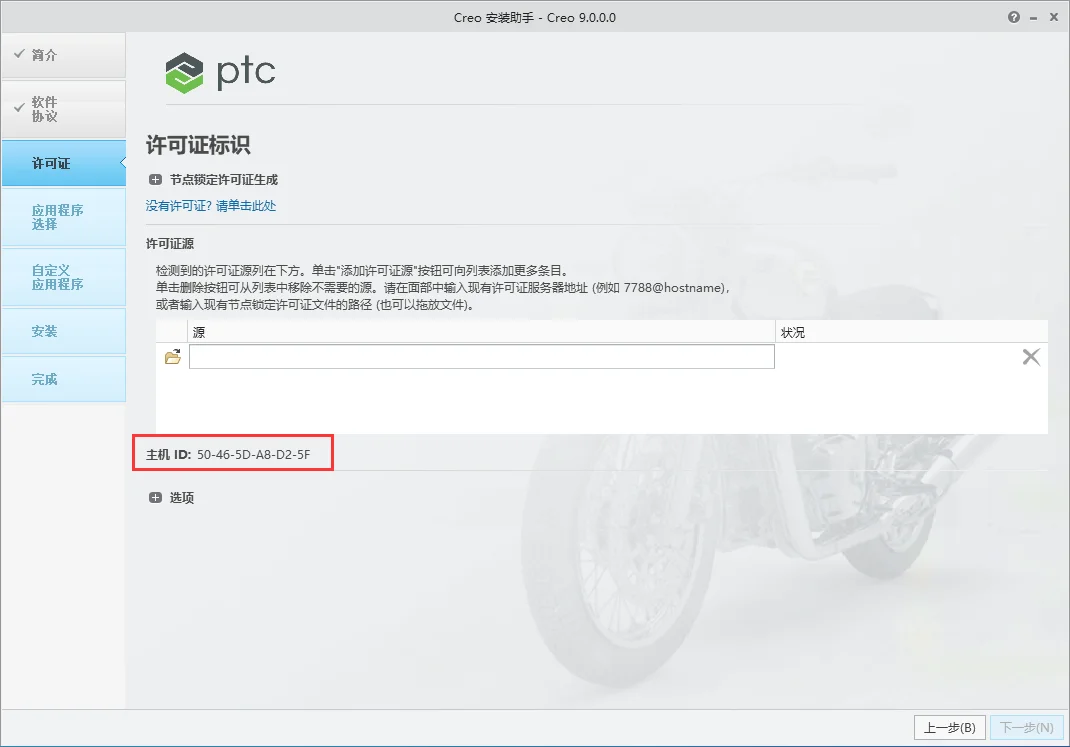Go to the 软件协议 step
Screen dimensions: 1070x747
coord(63,109)
